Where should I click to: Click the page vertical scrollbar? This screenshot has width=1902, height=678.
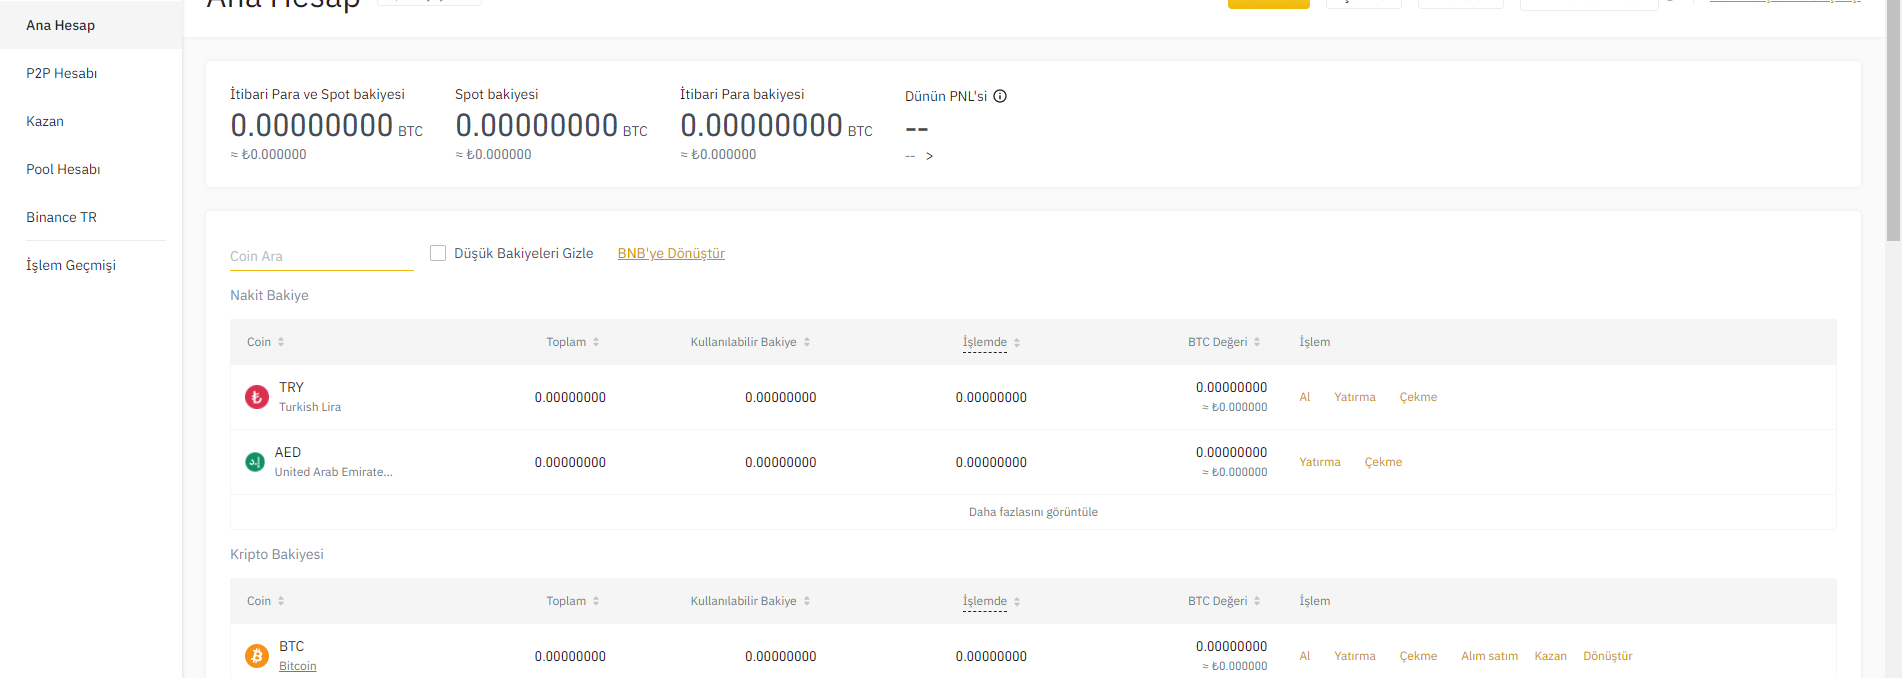(1893, 120)
